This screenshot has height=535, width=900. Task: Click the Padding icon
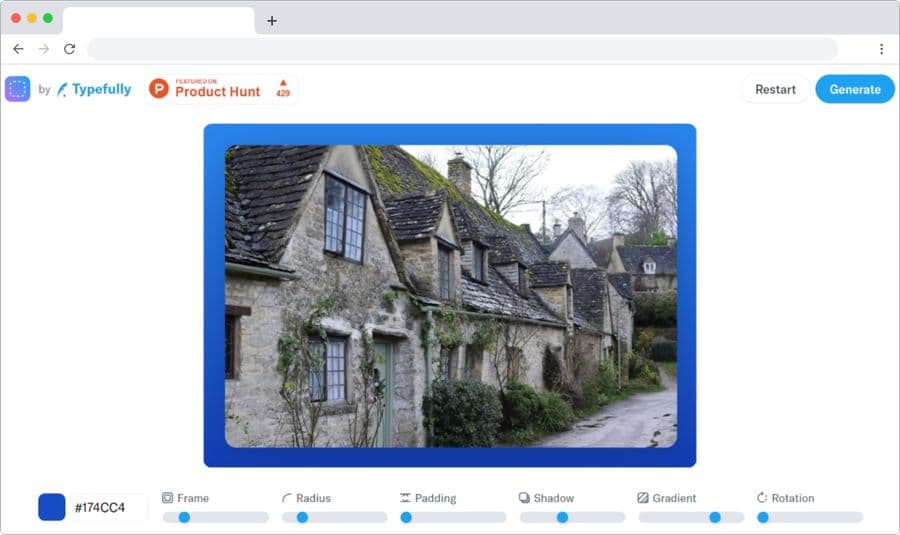coord(405,498)
